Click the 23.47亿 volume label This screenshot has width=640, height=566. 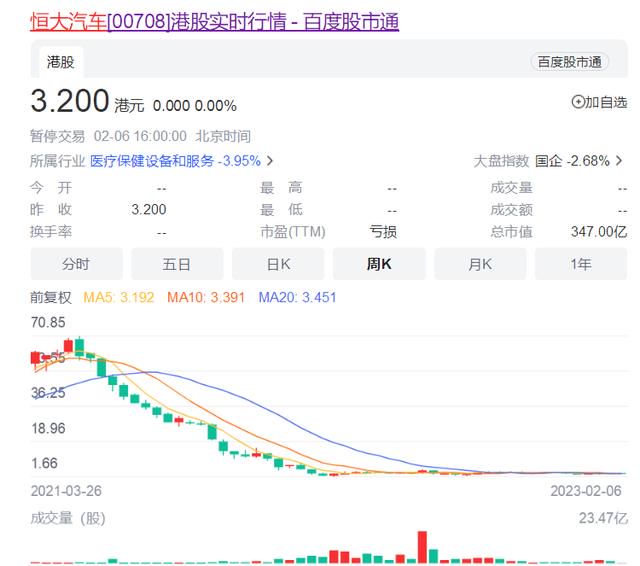[603, 518]
